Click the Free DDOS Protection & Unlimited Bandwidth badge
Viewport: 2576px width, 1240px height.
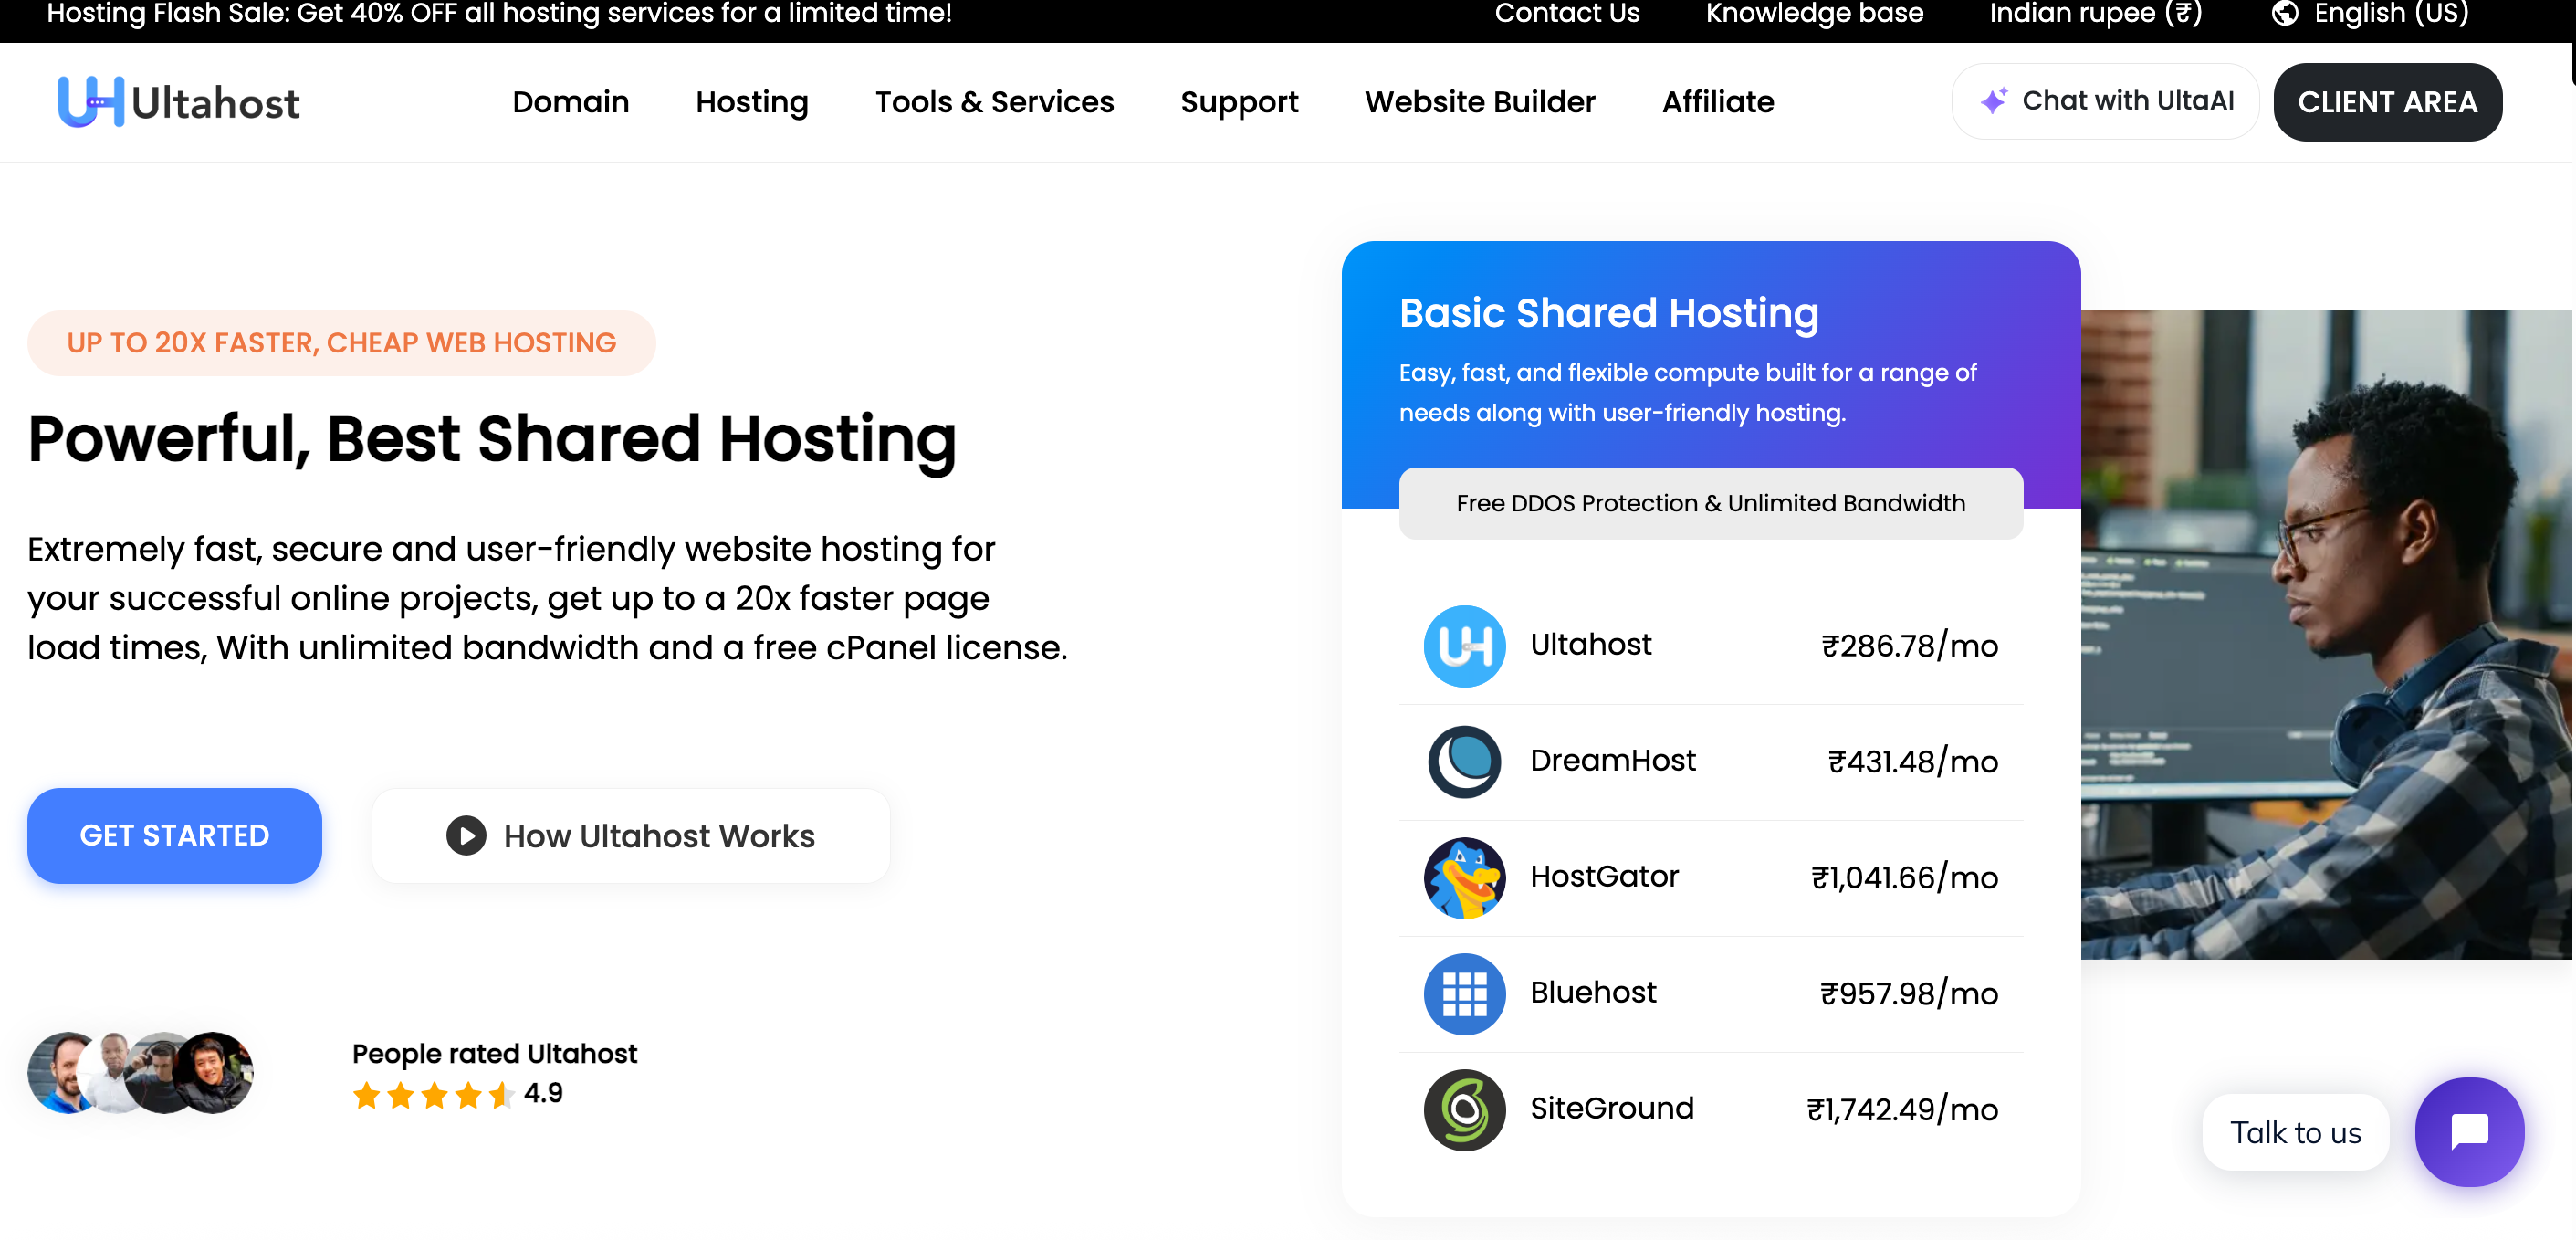point(1710,503)
